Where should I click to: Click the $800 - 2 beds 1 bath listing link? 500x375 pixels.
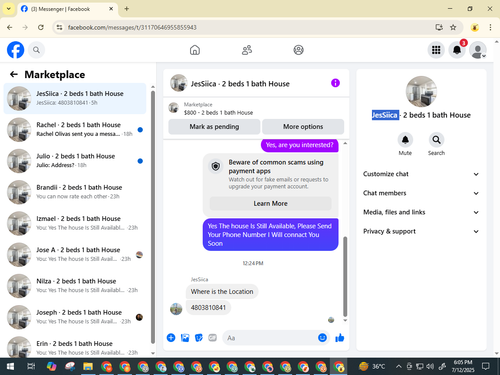[218, 113]
